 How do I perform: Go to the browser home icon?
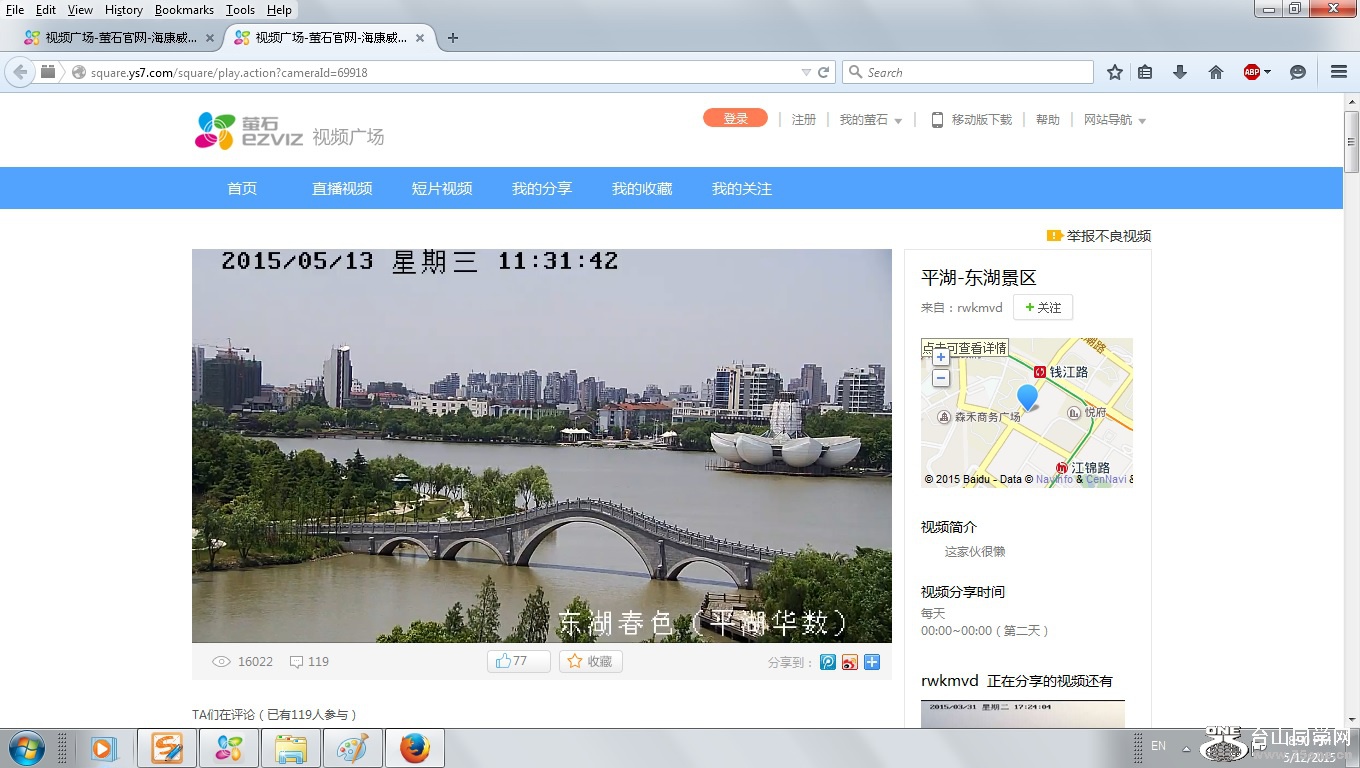[1216, 72]
